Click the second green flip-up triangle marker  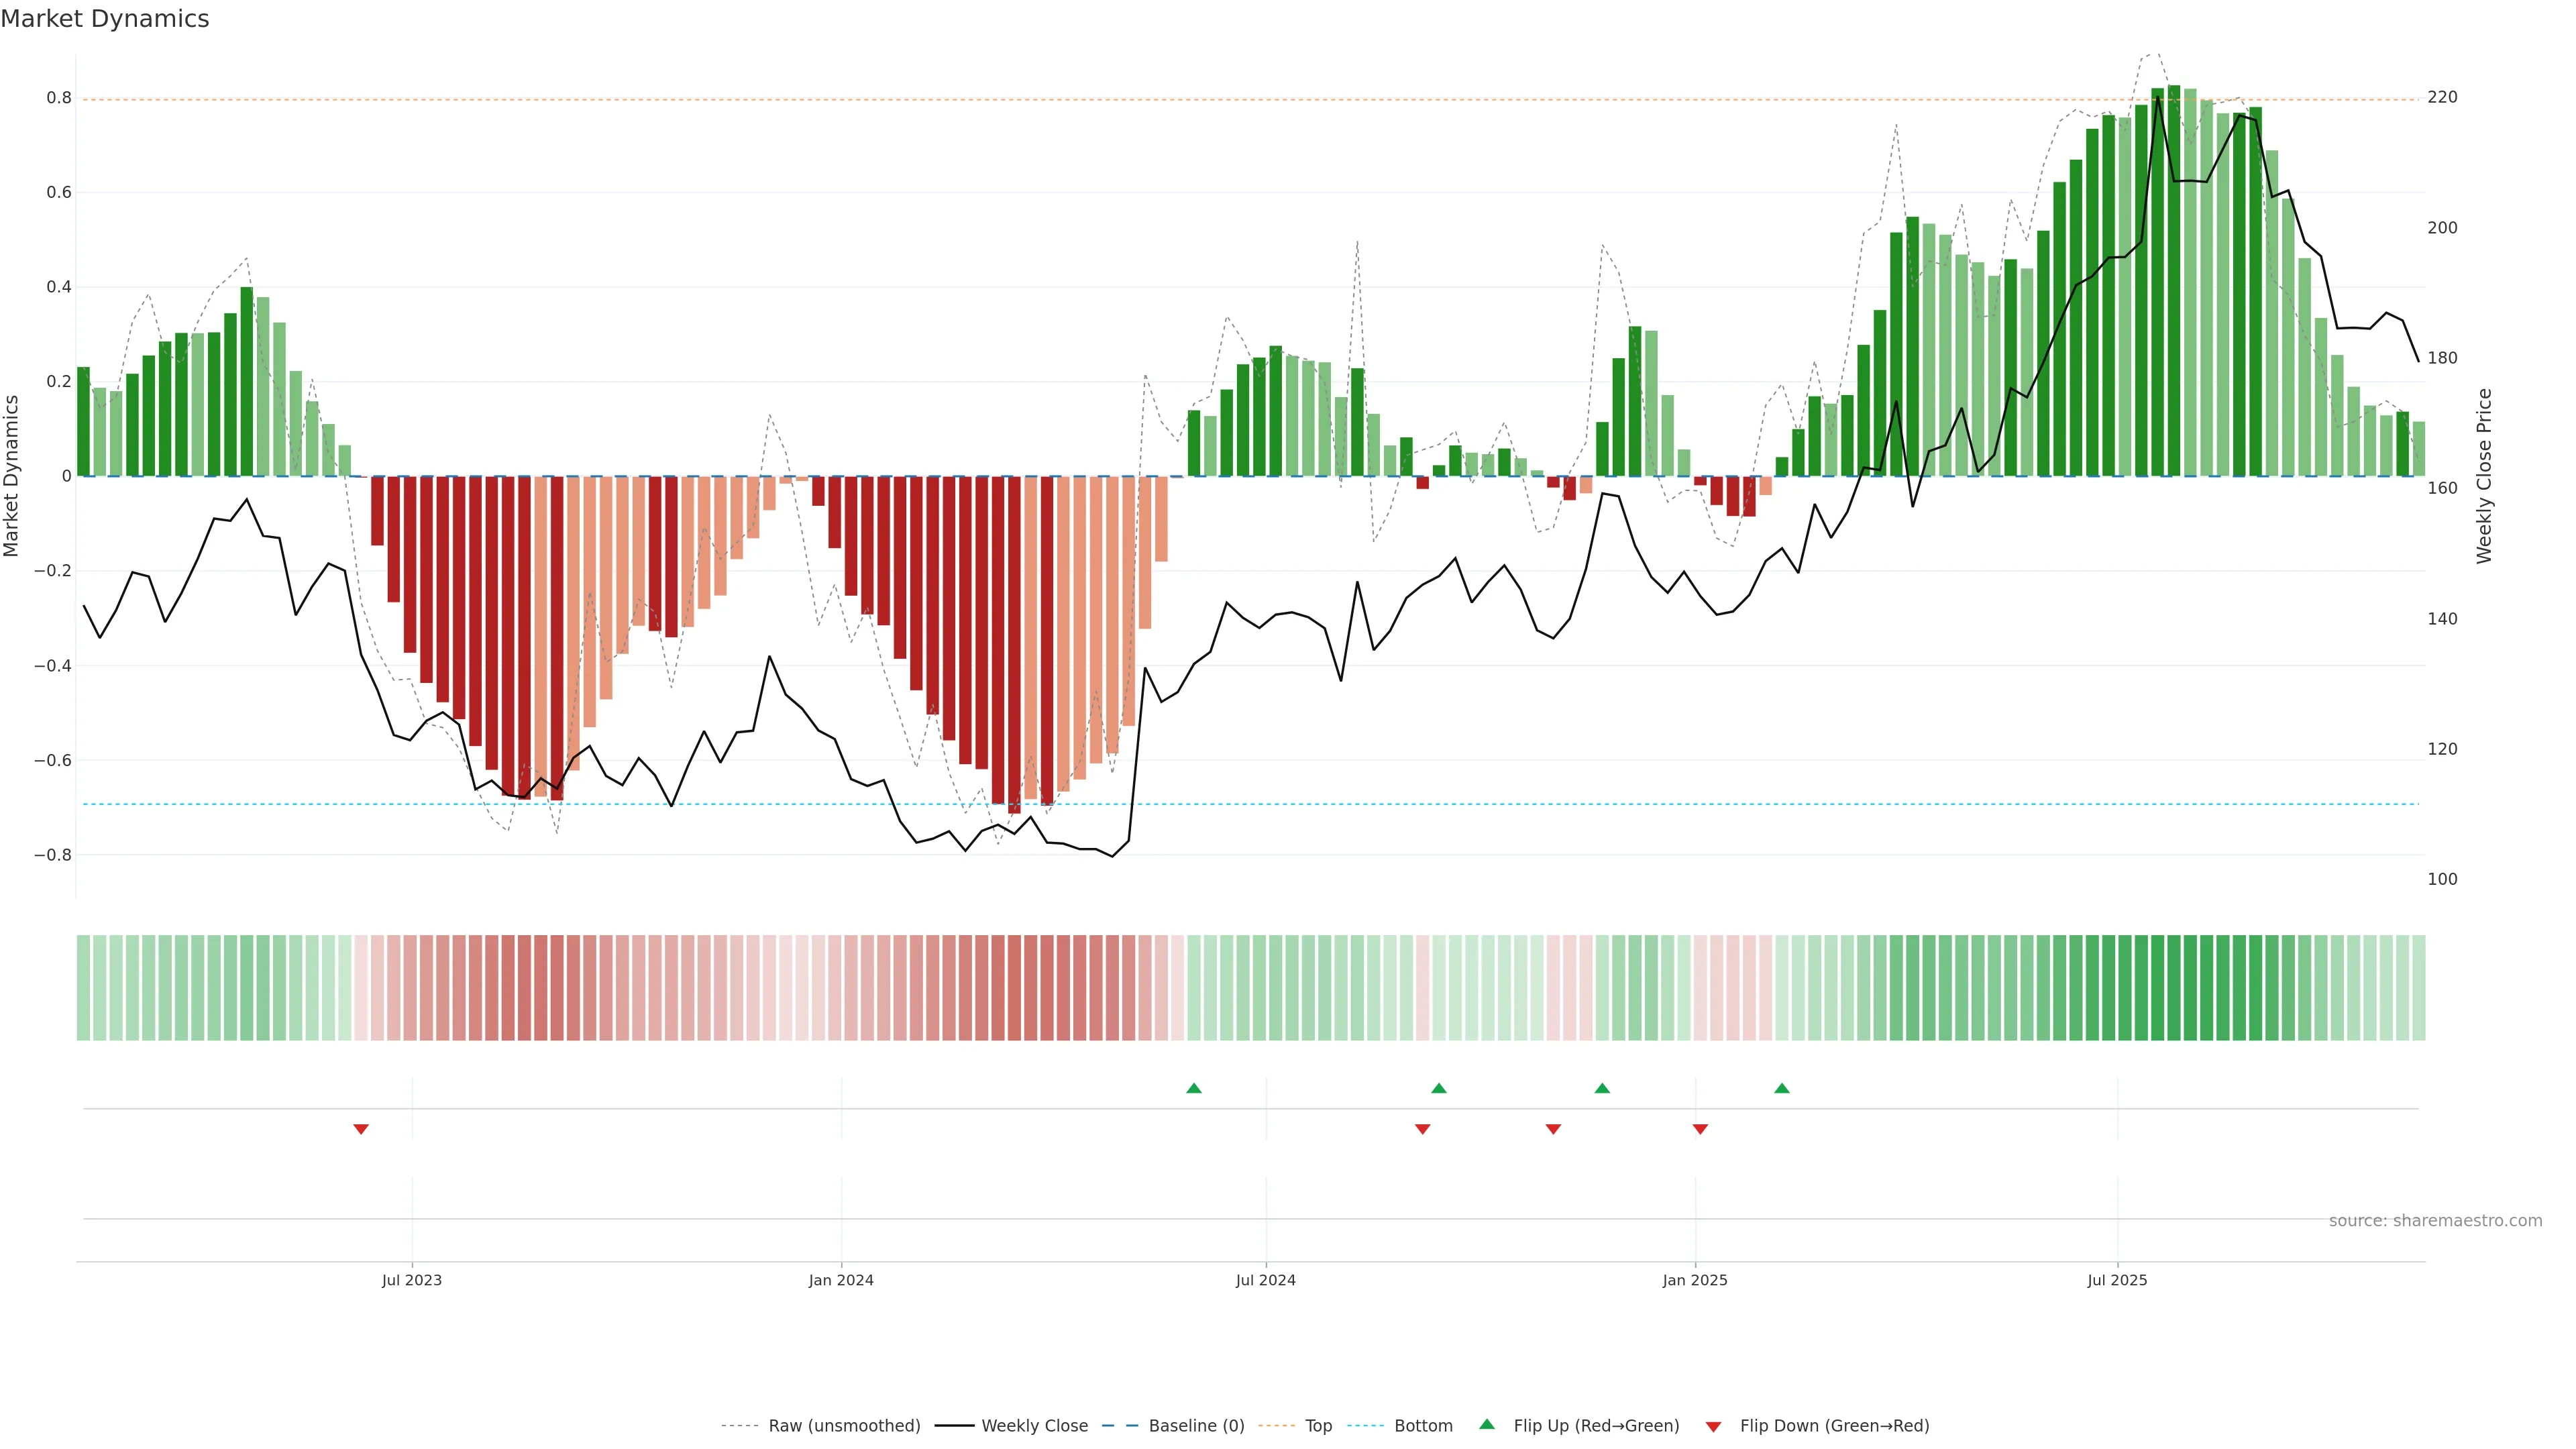coord(1438,1088)
